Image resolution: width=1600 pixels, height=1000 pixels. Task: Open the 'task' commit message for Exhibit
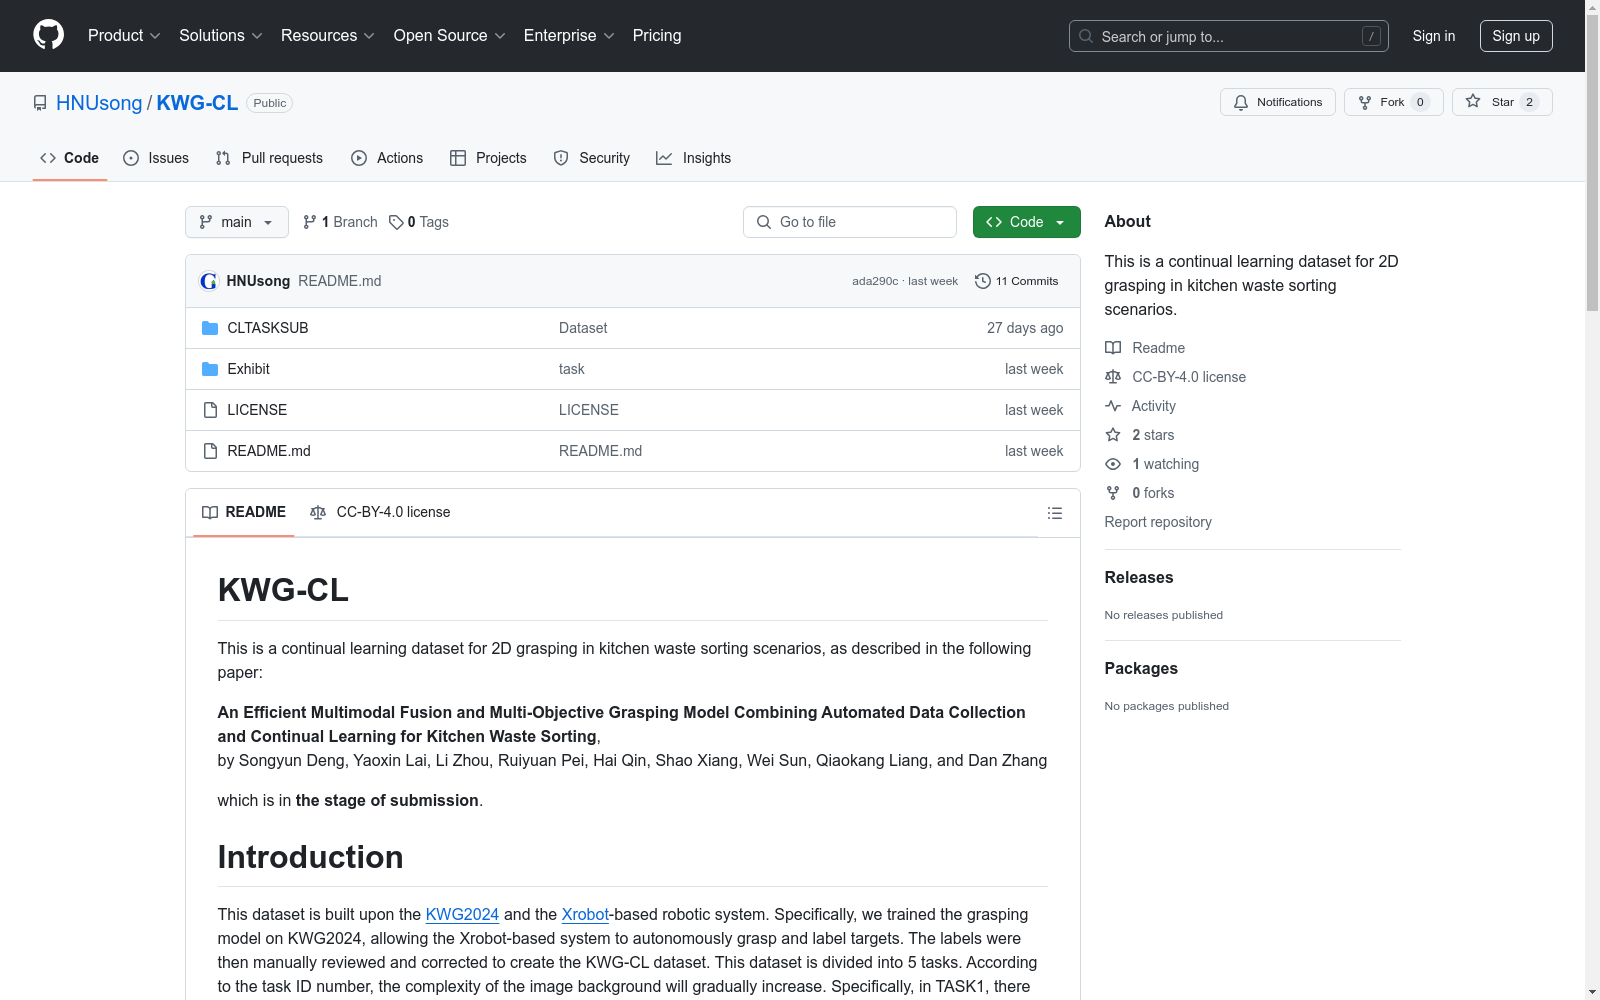[x=572, y=369]
